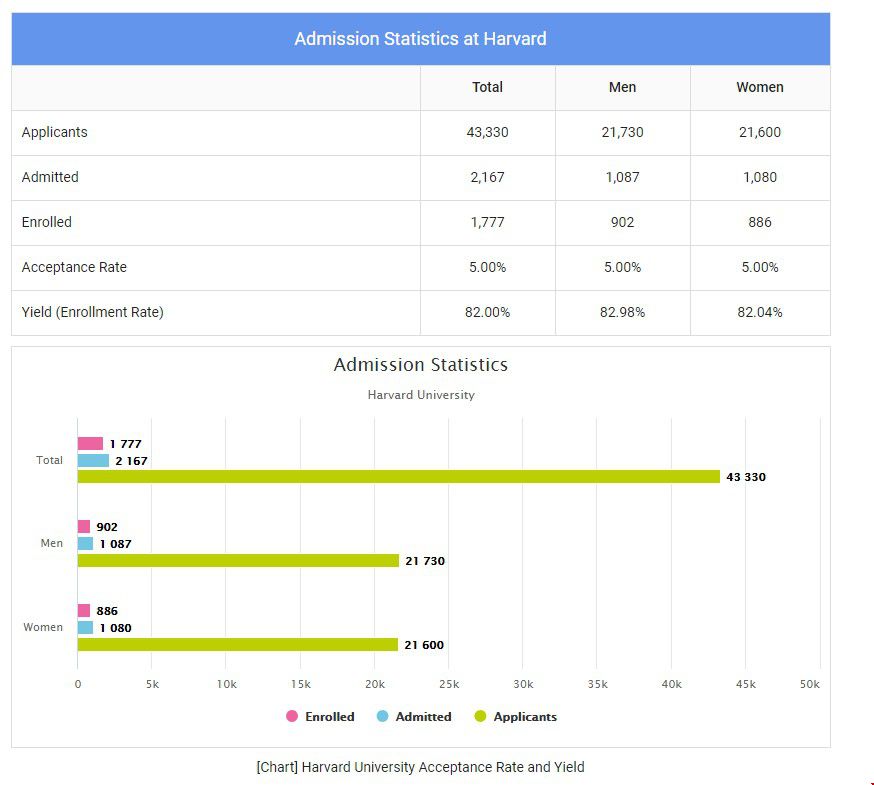Click the "10k" tick label on the x-axis

[226, 684]
